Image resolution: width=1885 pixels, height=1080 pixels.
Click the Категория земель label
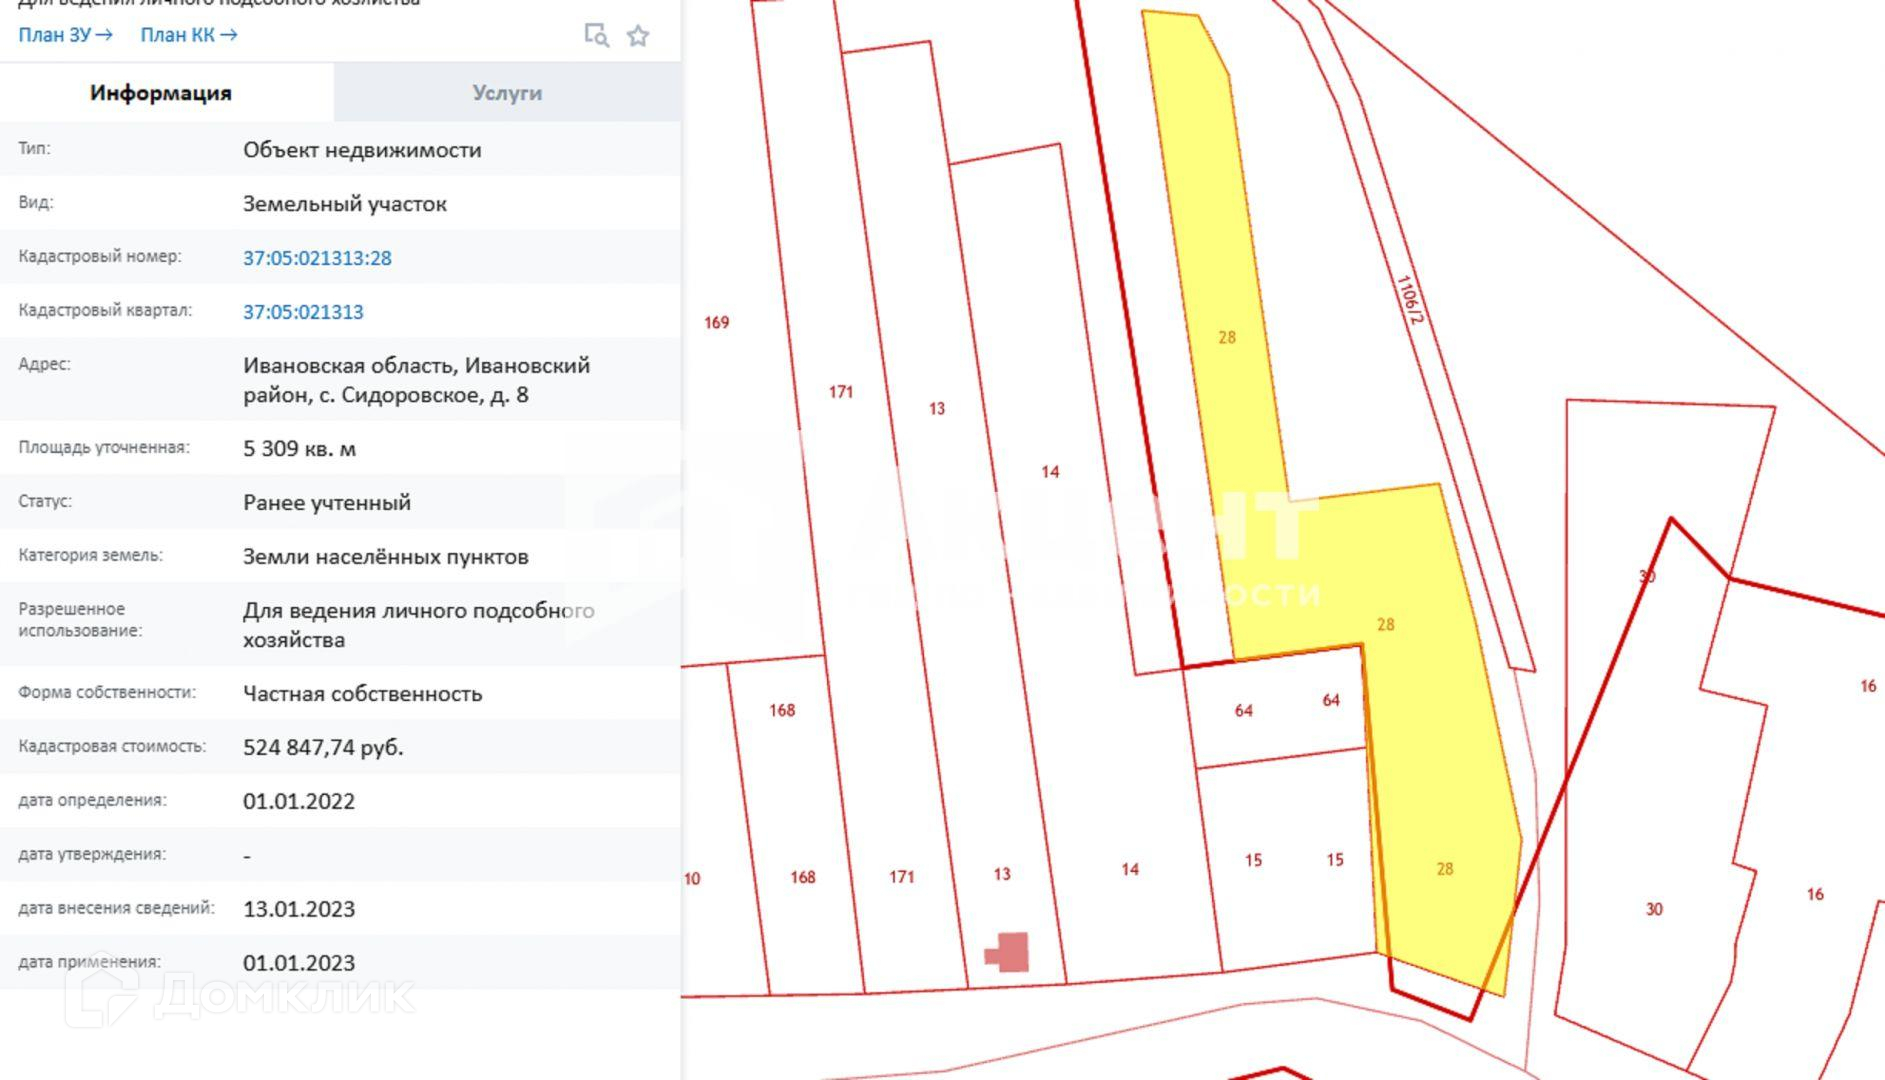[x=90, y=556]
